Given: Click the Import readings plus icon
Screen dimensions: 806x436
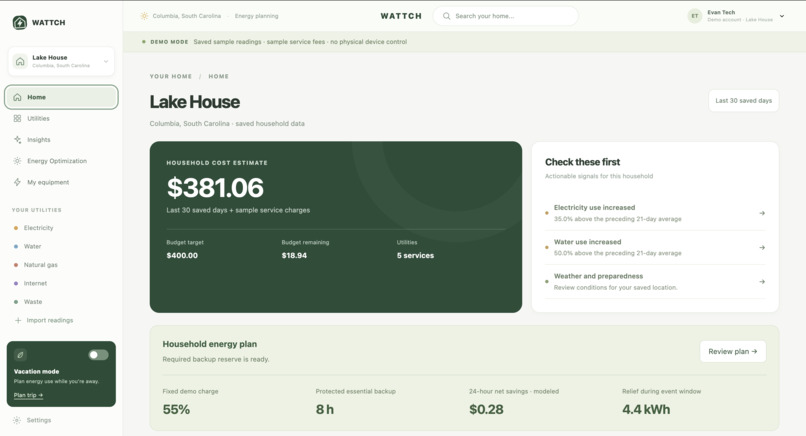Looking at the screenshot, I should pyautogui.click(x=18, y=320).
